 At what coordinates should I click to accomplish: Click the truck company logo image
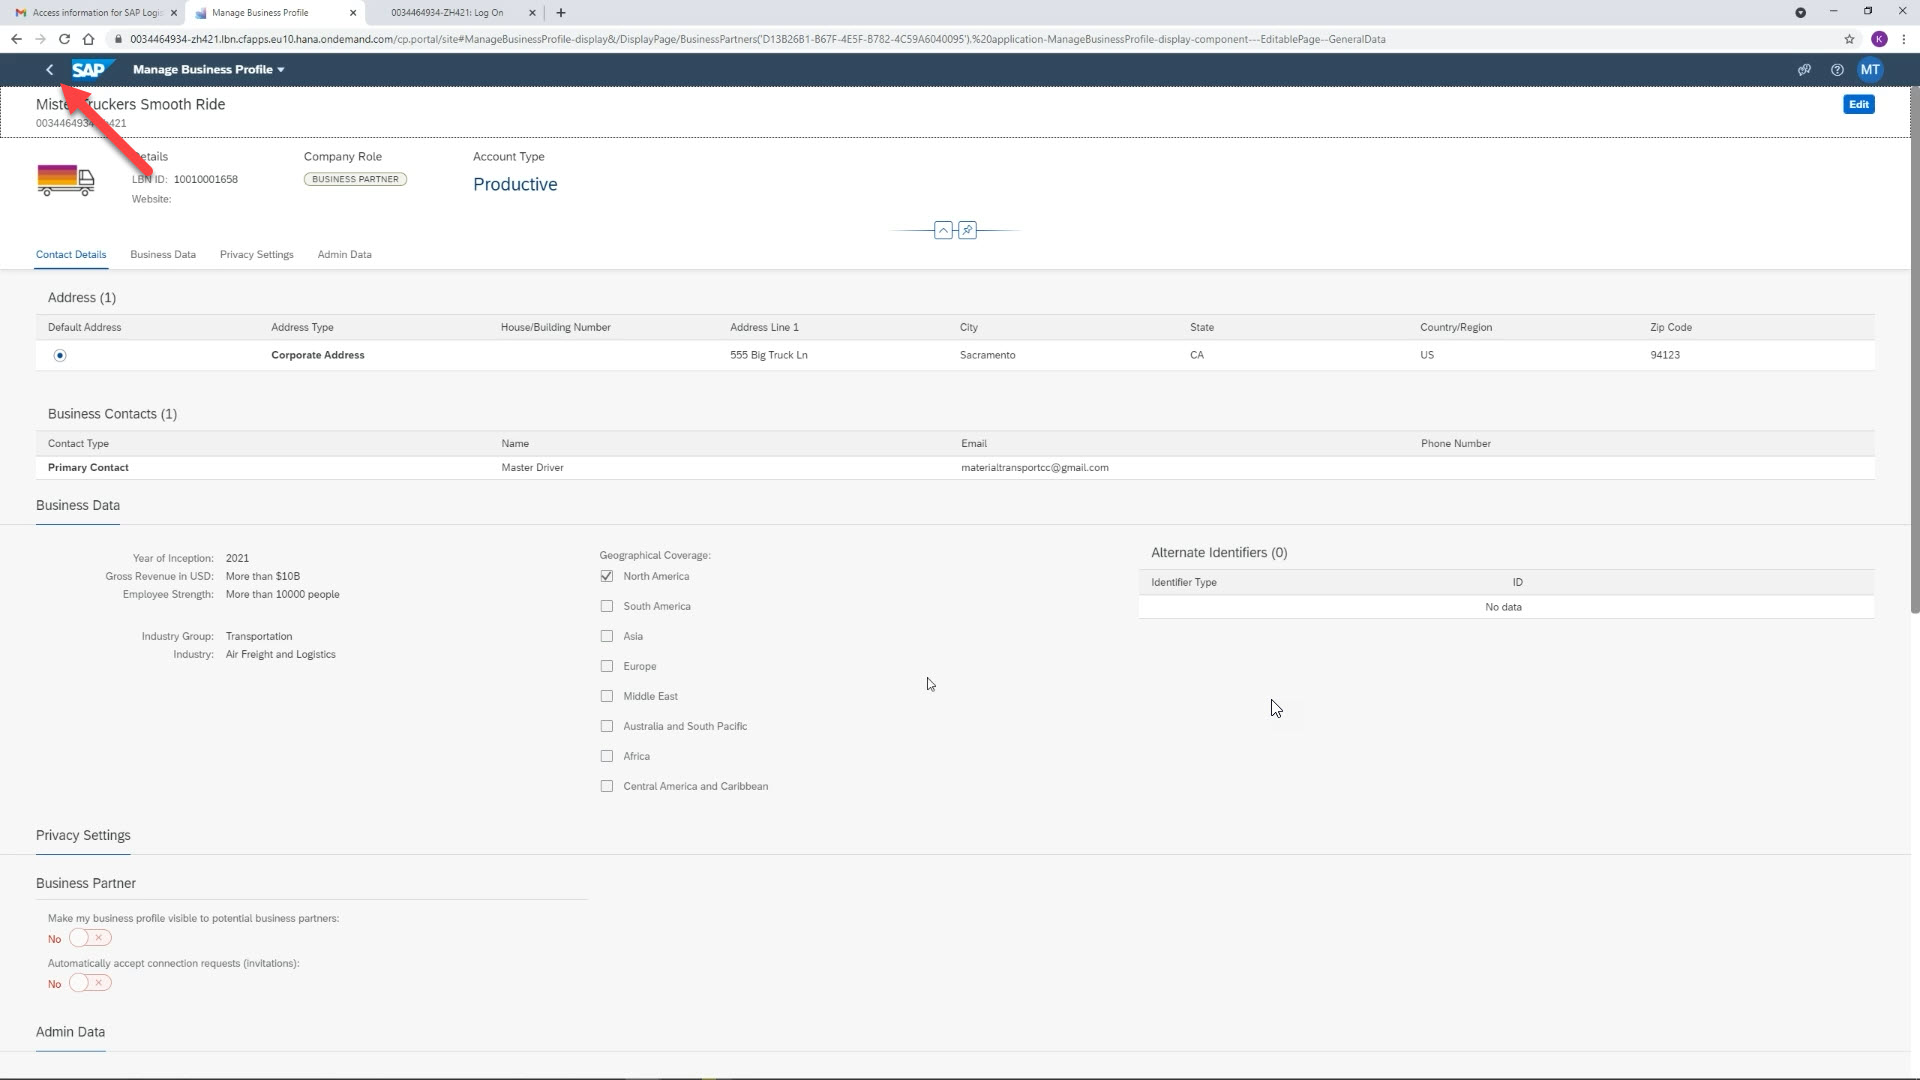pos(65,180)
